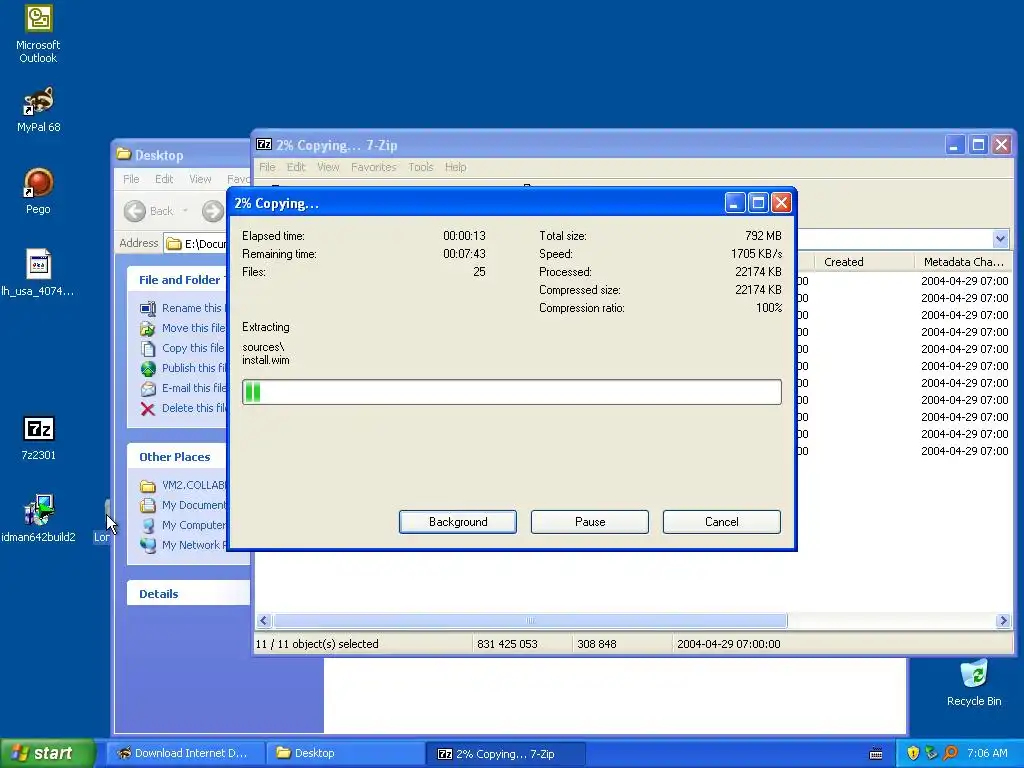
Task: Click the 7:06 AM taskbar clock
Action: (x=987, y=753)
